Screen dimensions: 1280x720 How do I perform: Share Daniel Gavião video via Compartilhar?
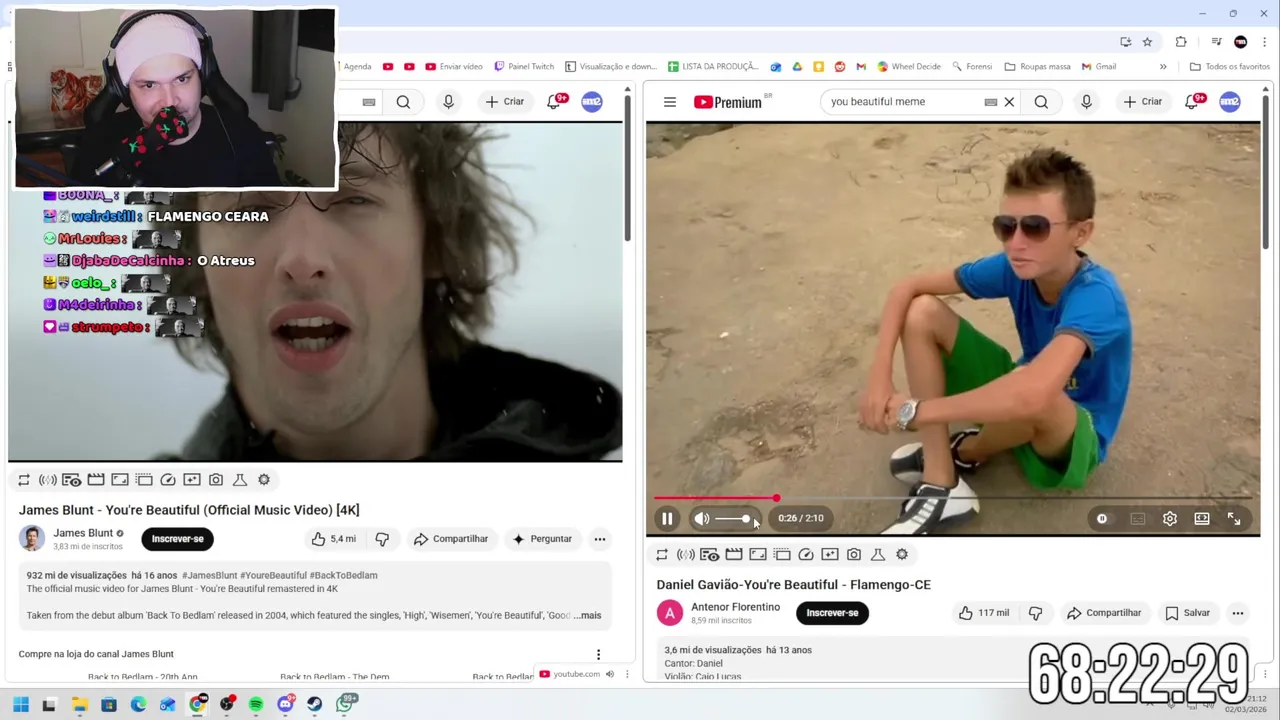pyautogui.click(x=1103, y=613)
